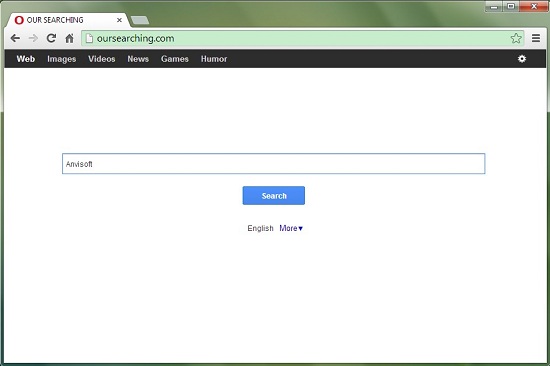The image size is (550, 366).
Task: Open settings via the gear icon
Action: (x=522, y=59)
